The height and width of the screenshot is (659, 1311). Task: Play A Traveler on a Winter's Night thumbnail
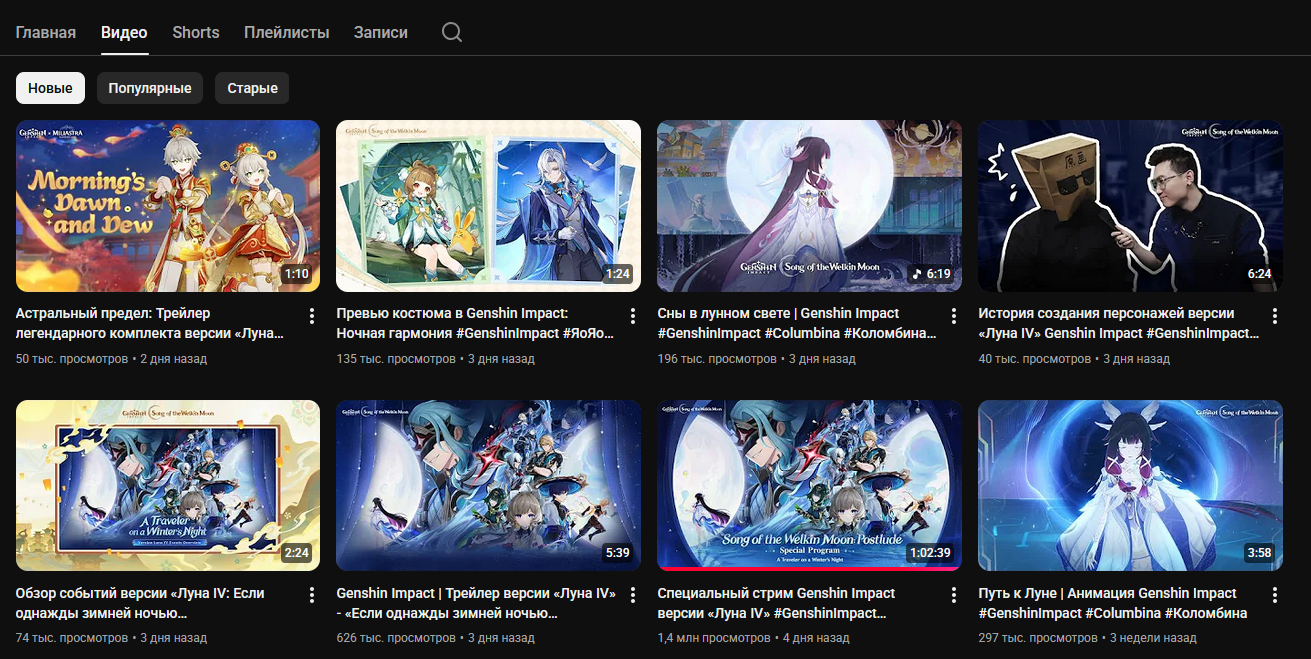click(168, 485)
